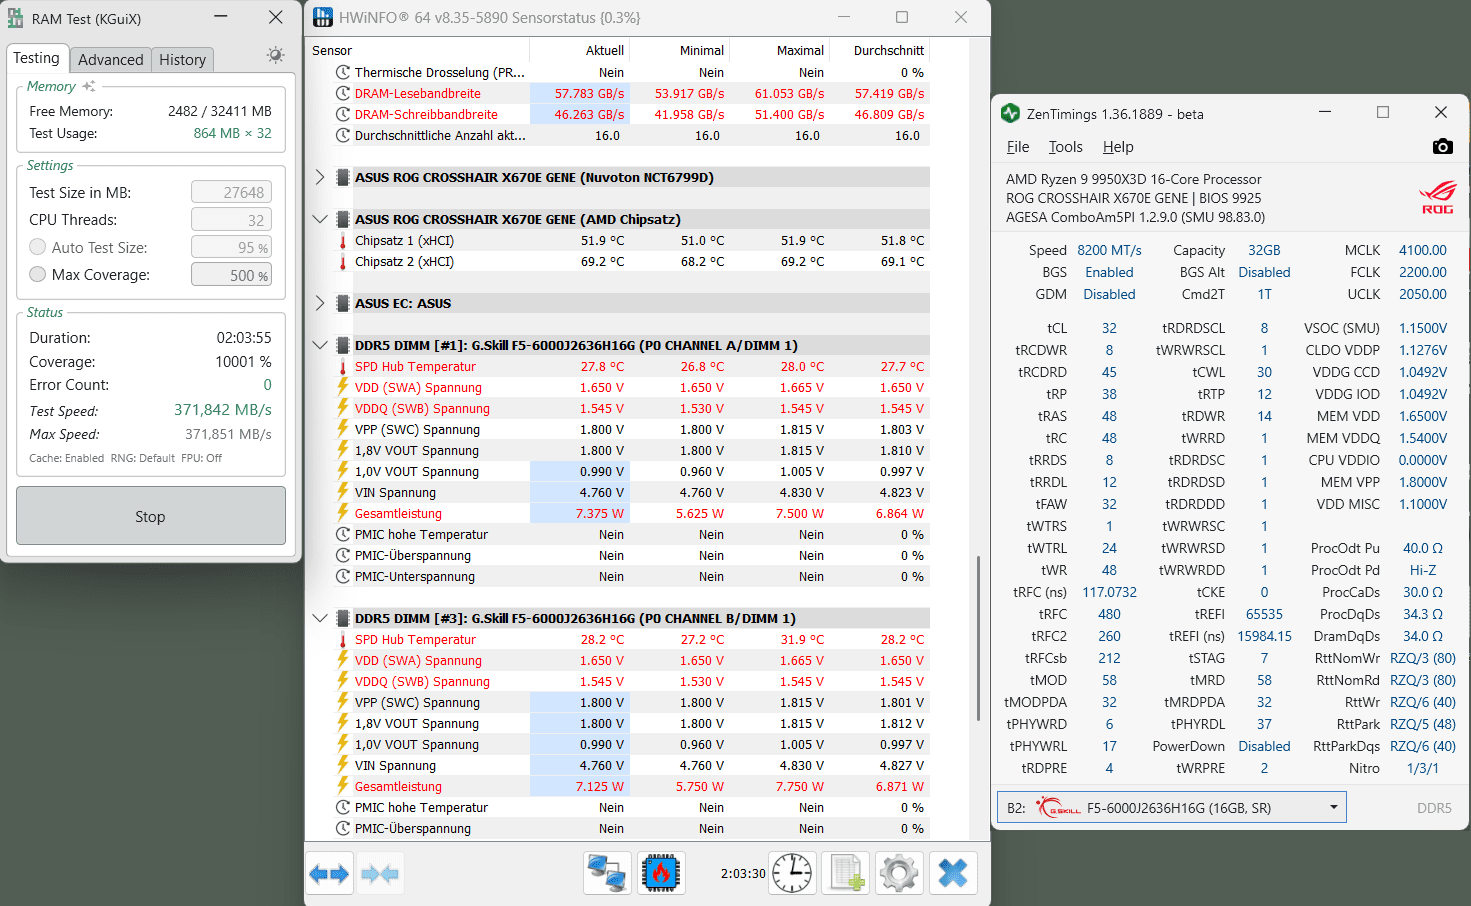The height and width of the screenshot is (906, 1471).
Task: Click the Test Speed 371,842 MB/s value
Action: 223,410
